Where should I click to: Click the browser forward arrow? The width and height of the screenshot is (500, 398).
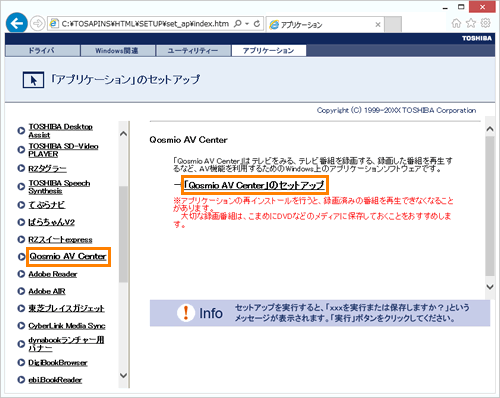pos(37,24)
